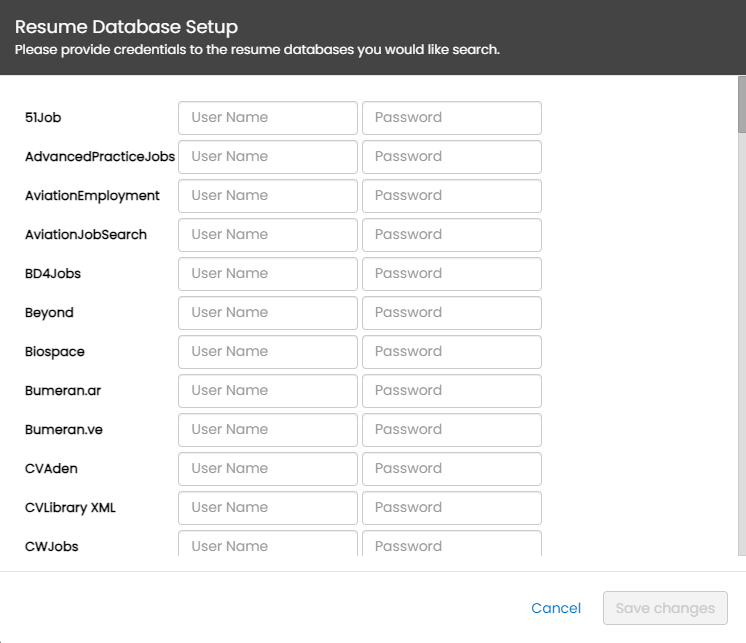Click the CVLibrary XML User Name field

tap(268, 508)
